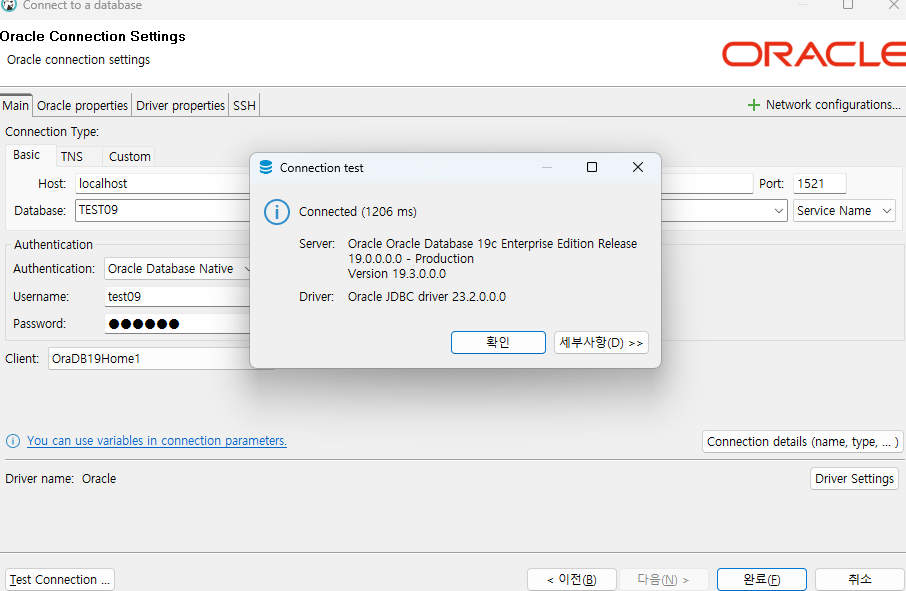The height and width of the screenshot is (591, 906).
Task: Go back with 이전(B) button
Action: pos(571,579)
